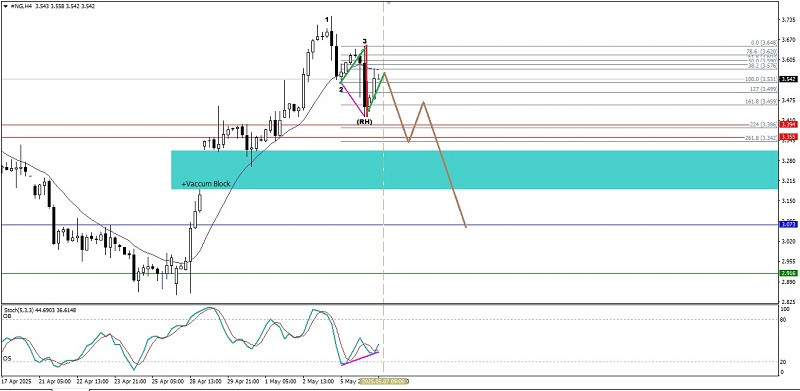Select the black 3.542 current price tag

[x=788, y=79]
